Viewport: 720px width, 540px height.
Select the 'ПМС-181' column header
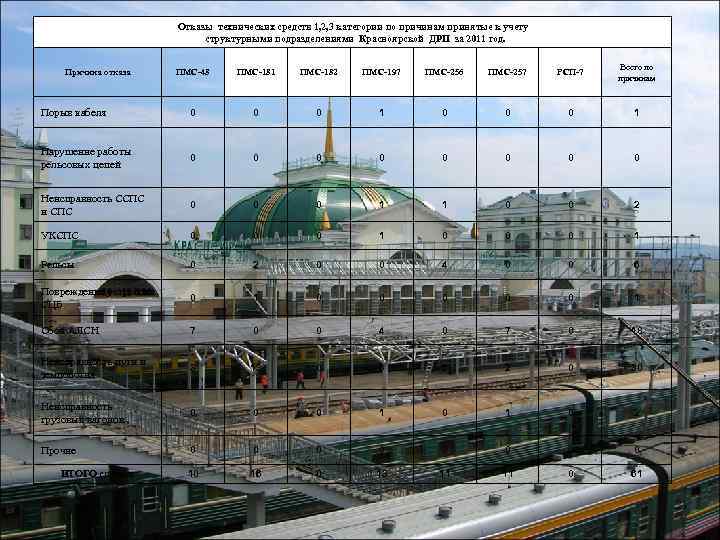(256, 72)
